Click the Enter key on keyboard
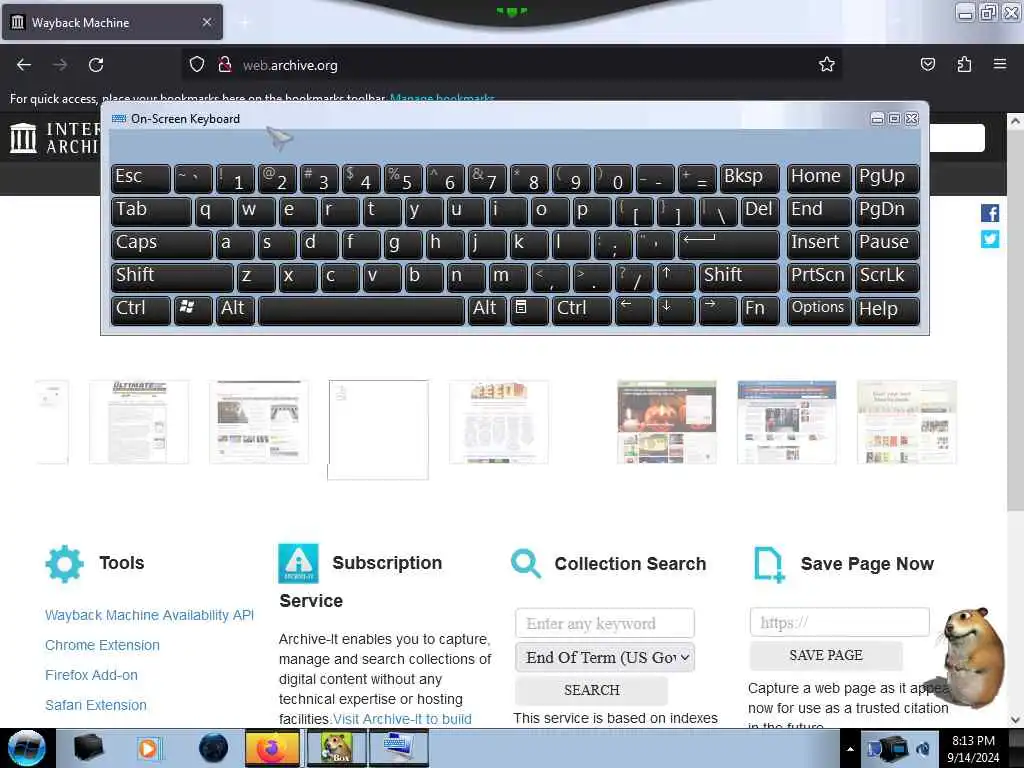1024x768 pixels. (x=728, y=244)
